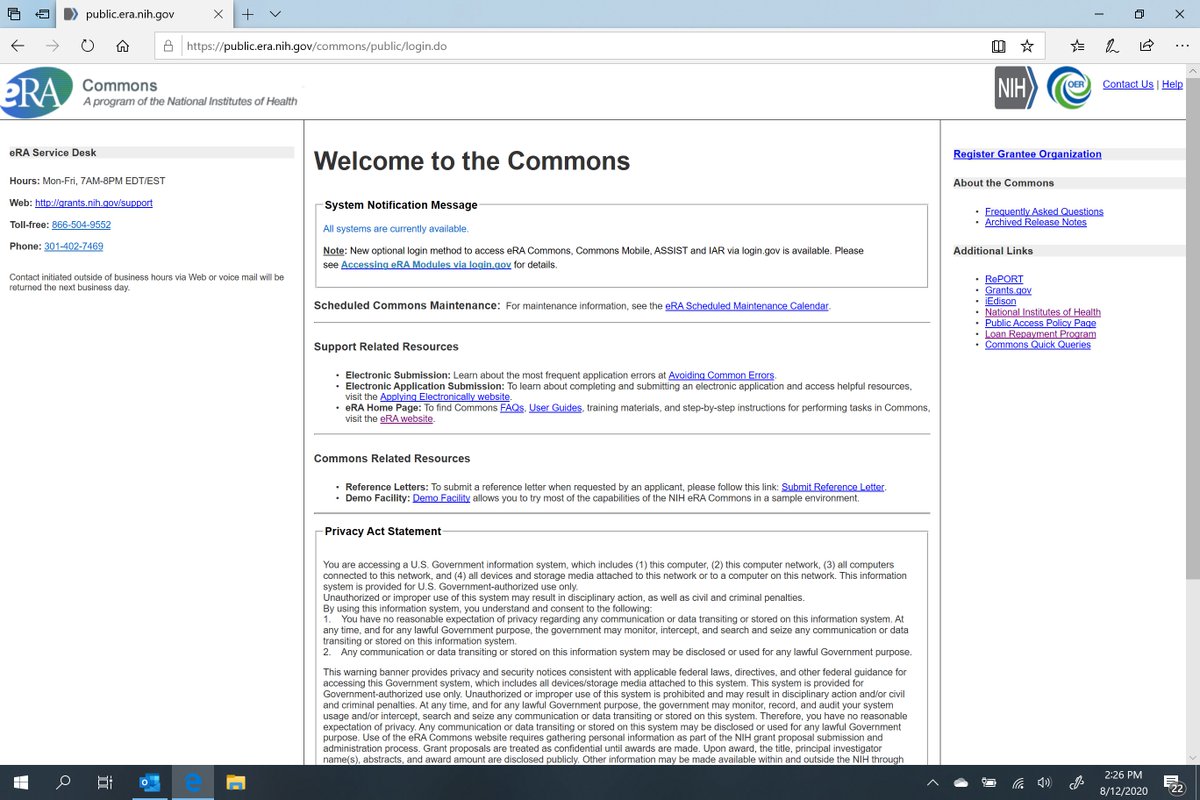Click the eRA Commons logo

36,93
